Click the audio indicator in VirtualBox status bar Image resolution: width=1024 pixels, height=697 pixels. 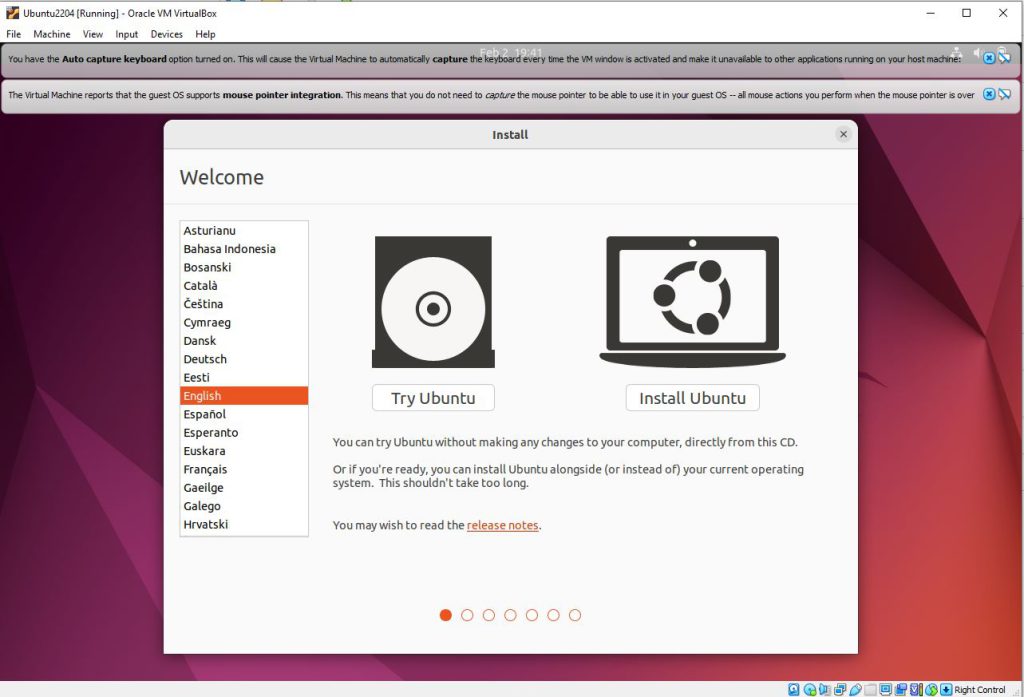pos(825,689)
